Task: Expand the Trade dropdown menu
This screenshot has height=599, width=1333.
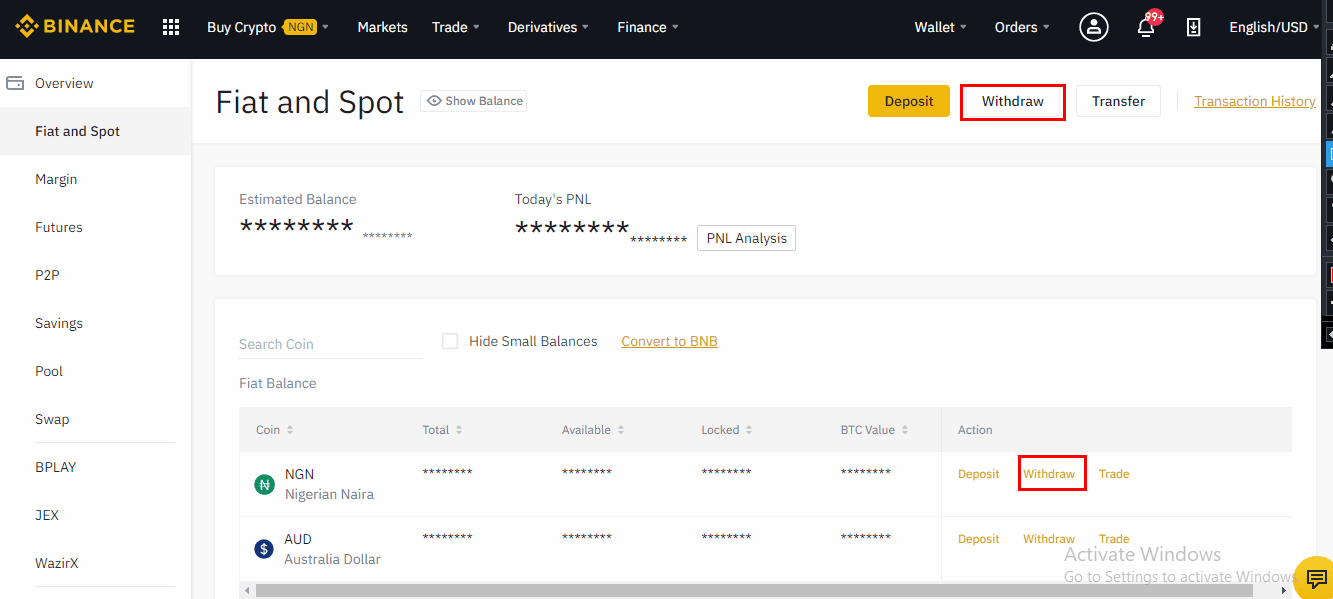Action: [x=456, y=27]
